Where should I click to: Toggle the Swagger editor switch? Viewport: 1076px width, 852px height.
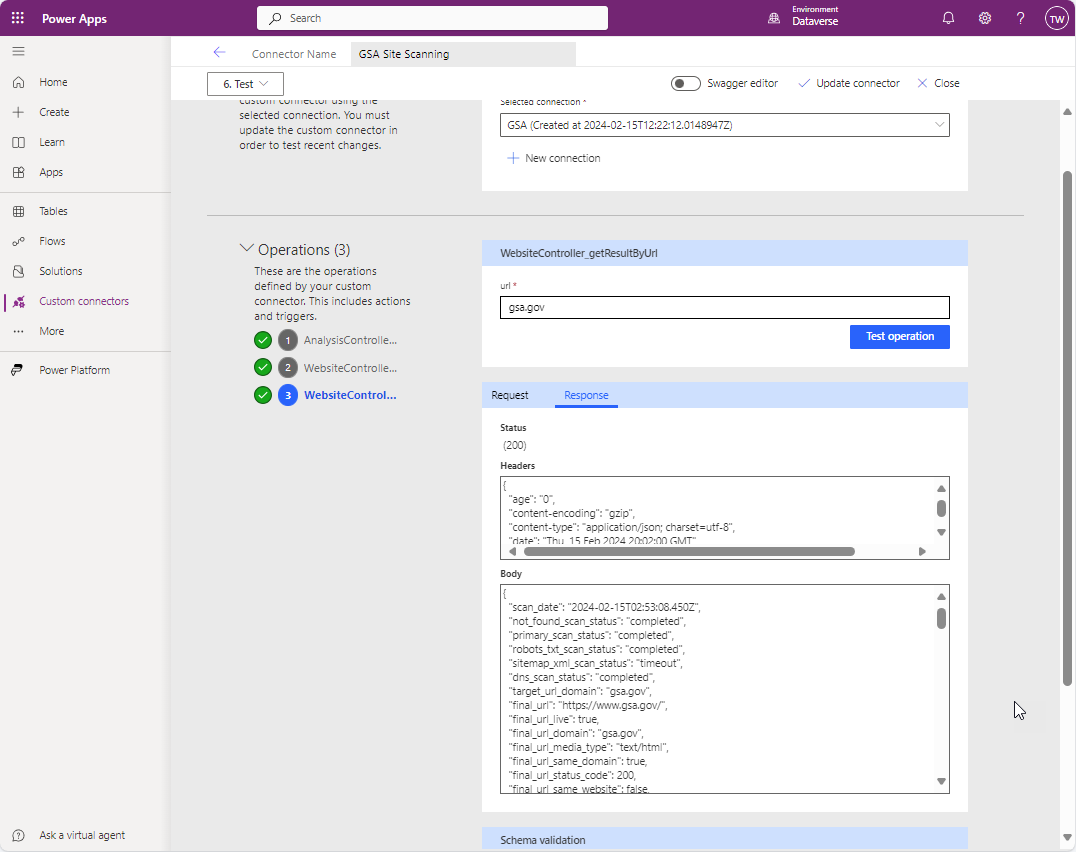686,84
